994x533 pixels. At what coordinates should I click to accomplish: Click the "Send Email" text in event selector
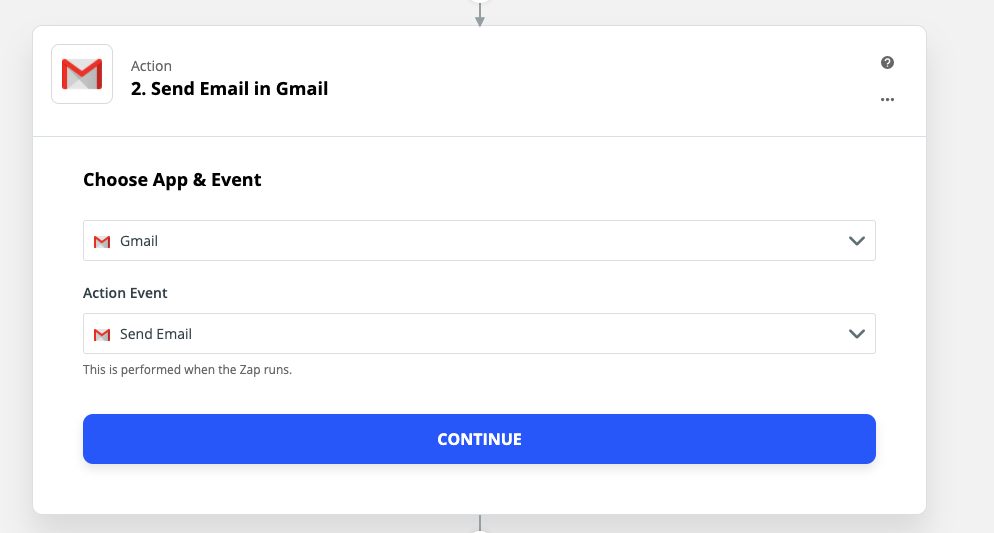click(x=156, y=334)
